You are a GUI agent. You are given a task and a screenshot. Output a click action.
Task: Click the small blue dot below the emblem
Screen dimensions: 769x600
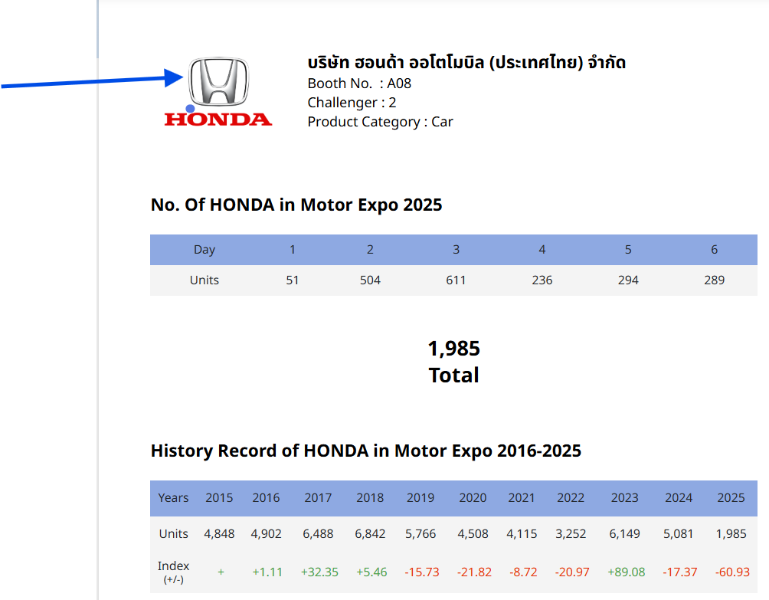coord(190,108)
